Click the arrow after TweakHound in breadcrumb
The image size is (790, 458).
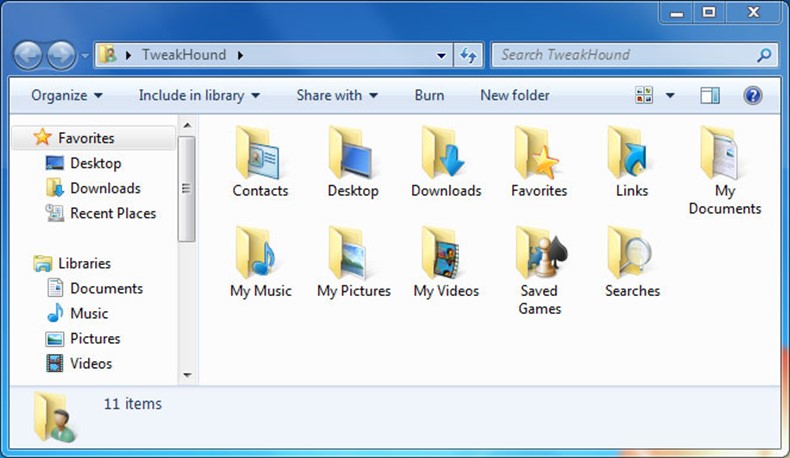coord(240,55)
